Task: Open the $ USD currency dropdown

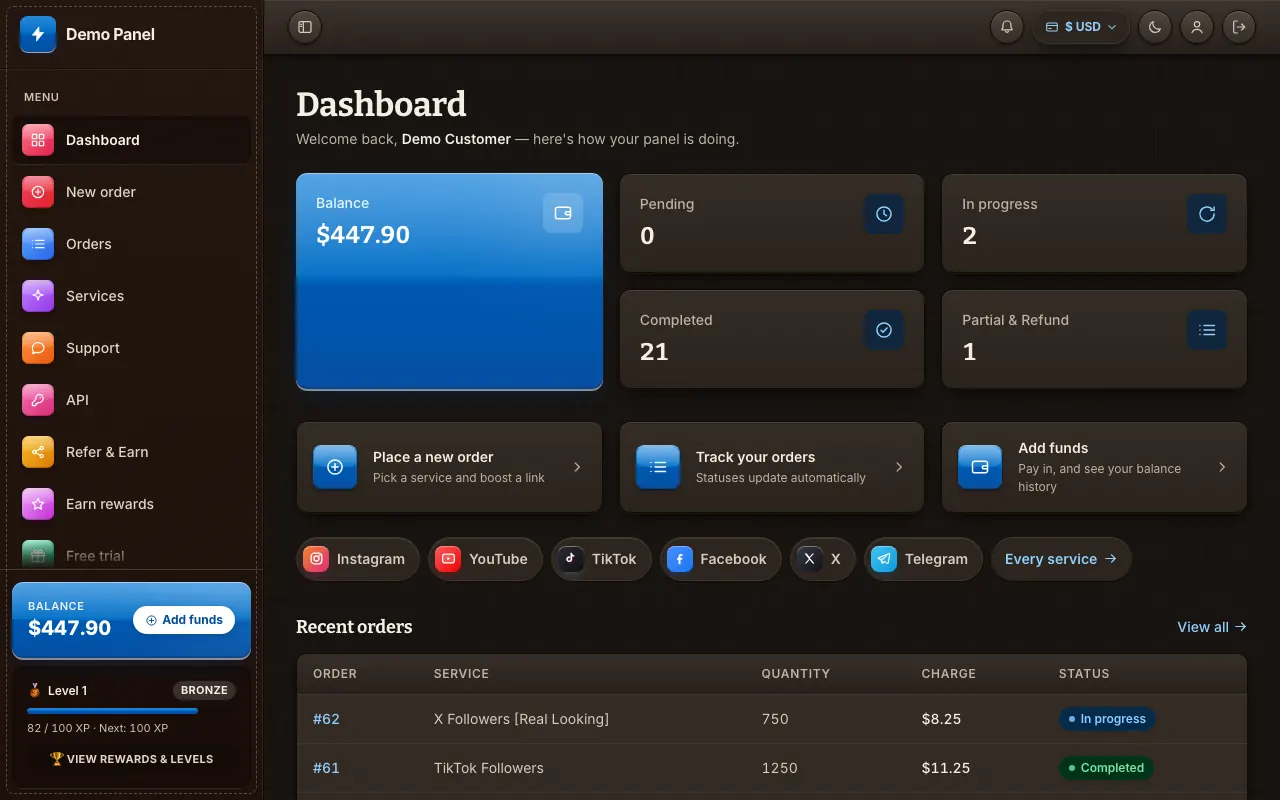Action: [x=1081, y=27]
